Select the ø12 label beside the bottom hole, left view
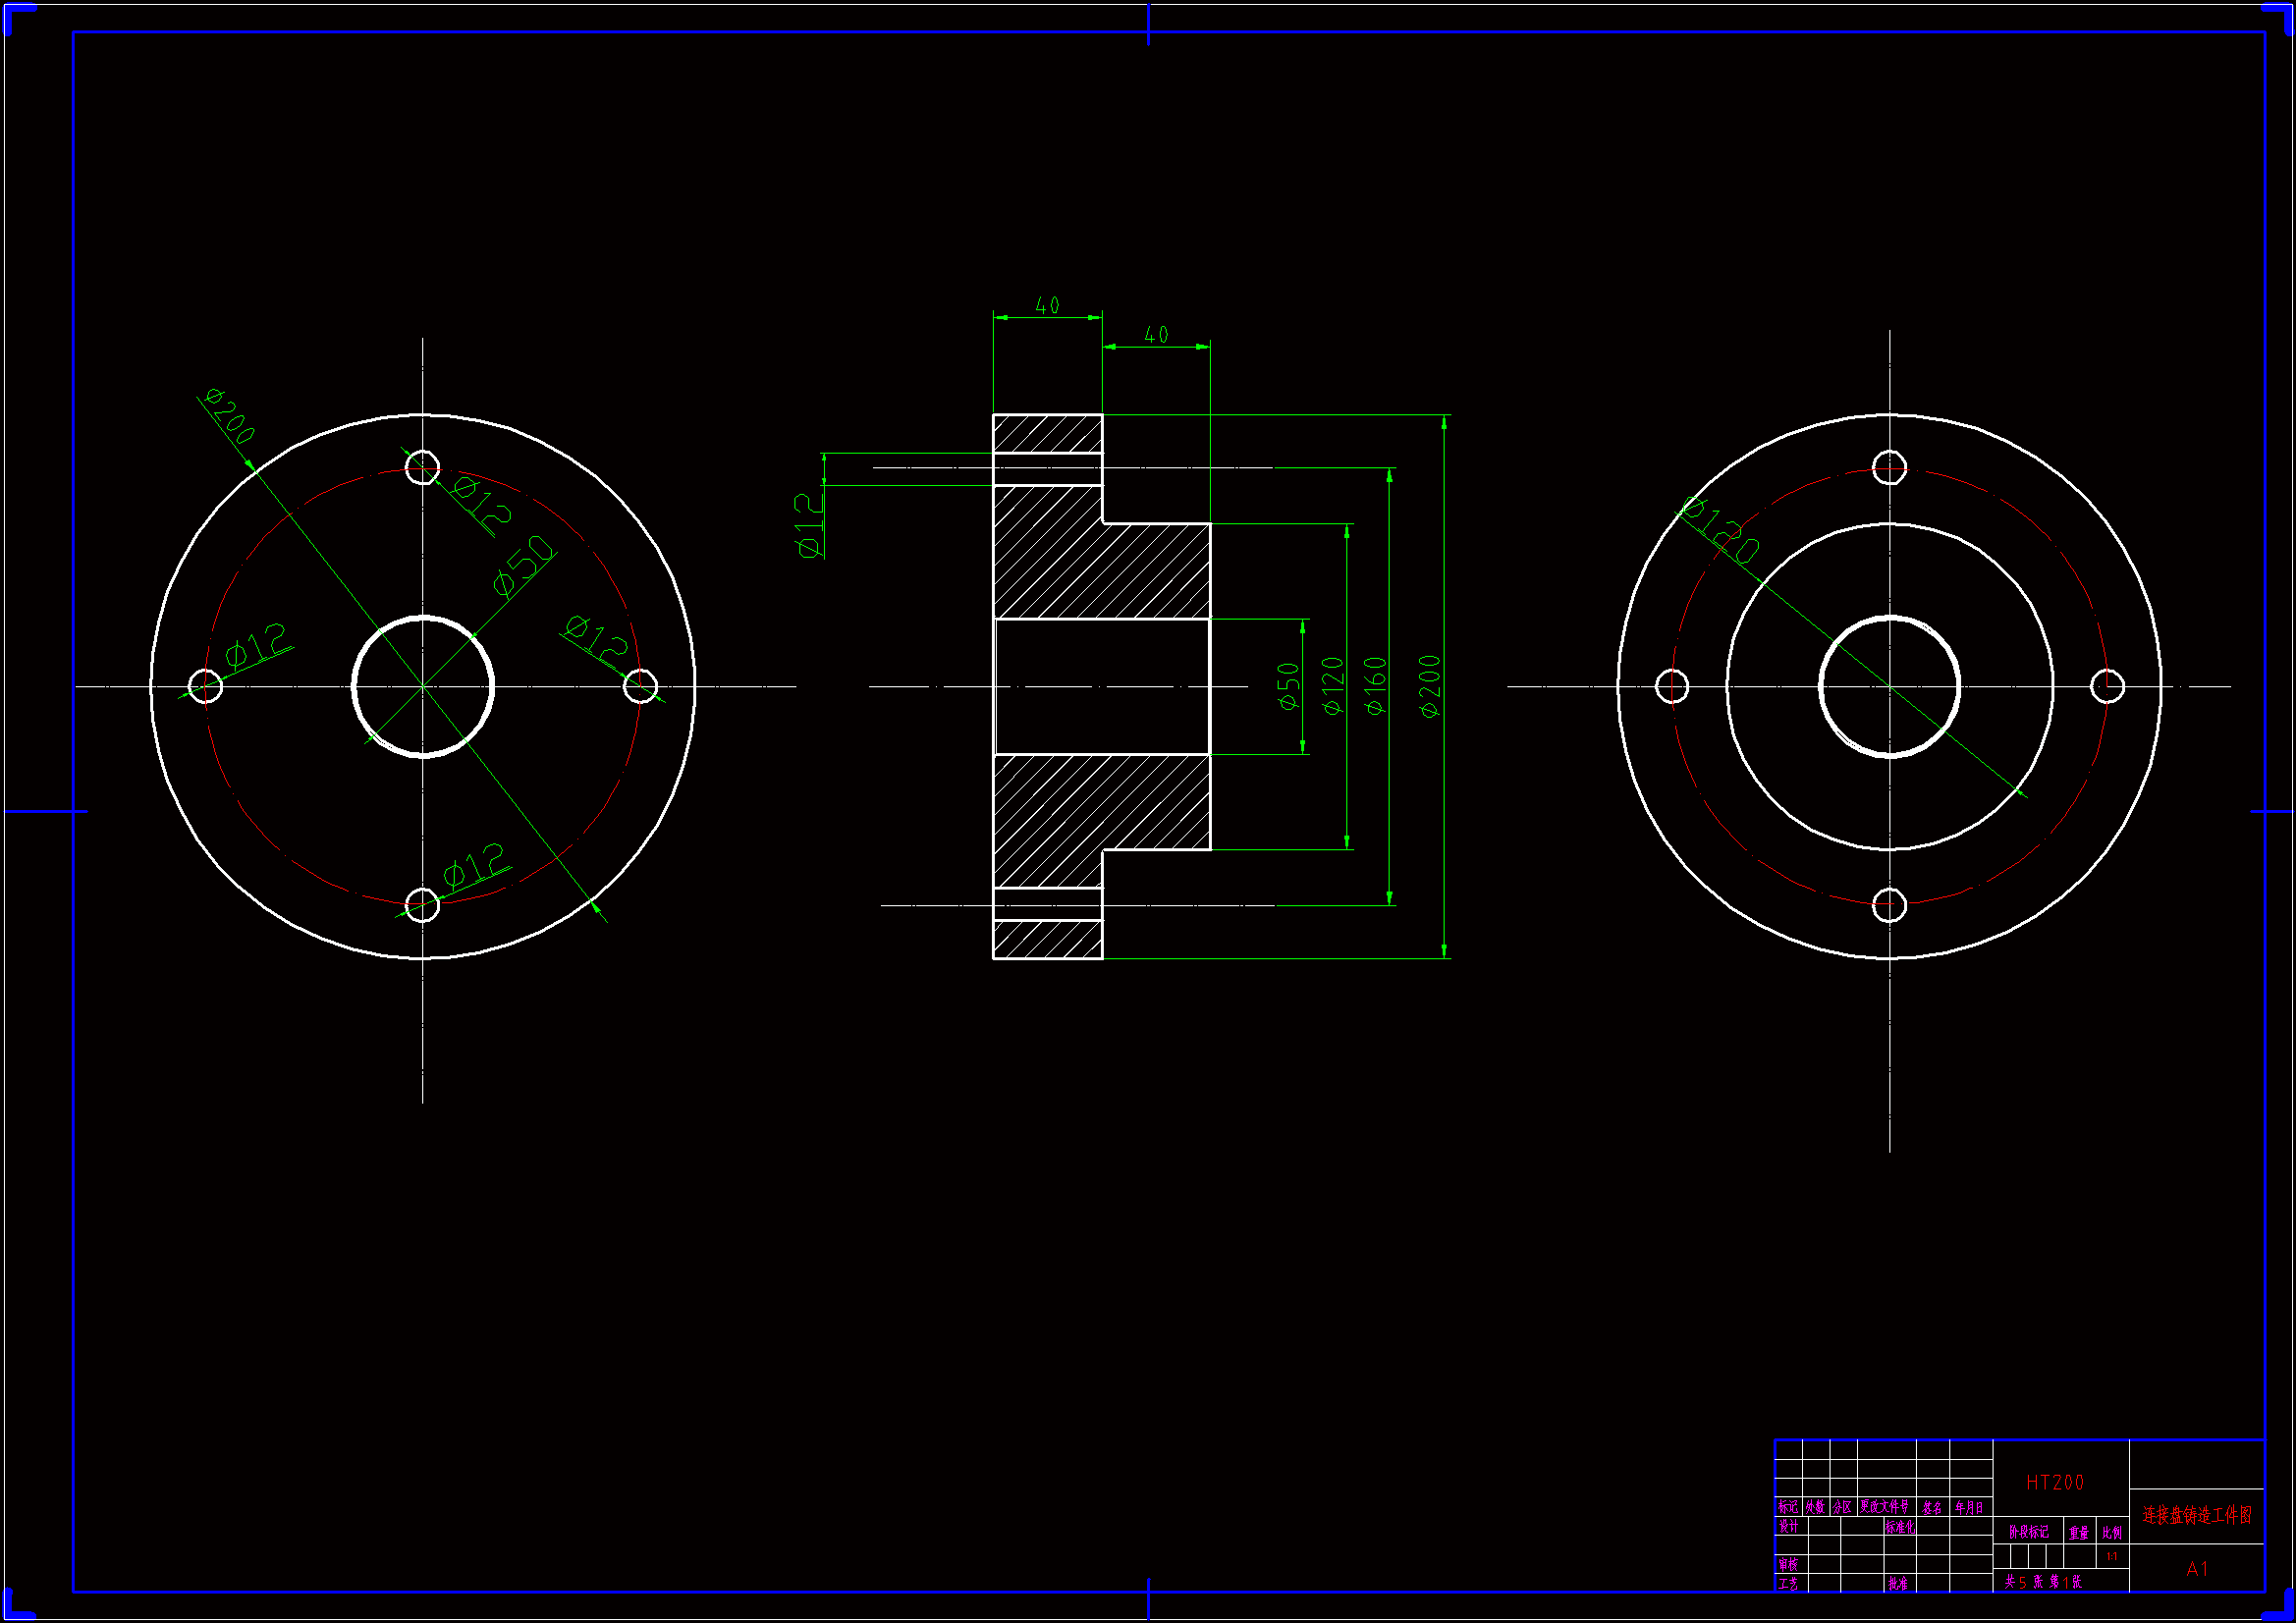 tap(474, 865)
